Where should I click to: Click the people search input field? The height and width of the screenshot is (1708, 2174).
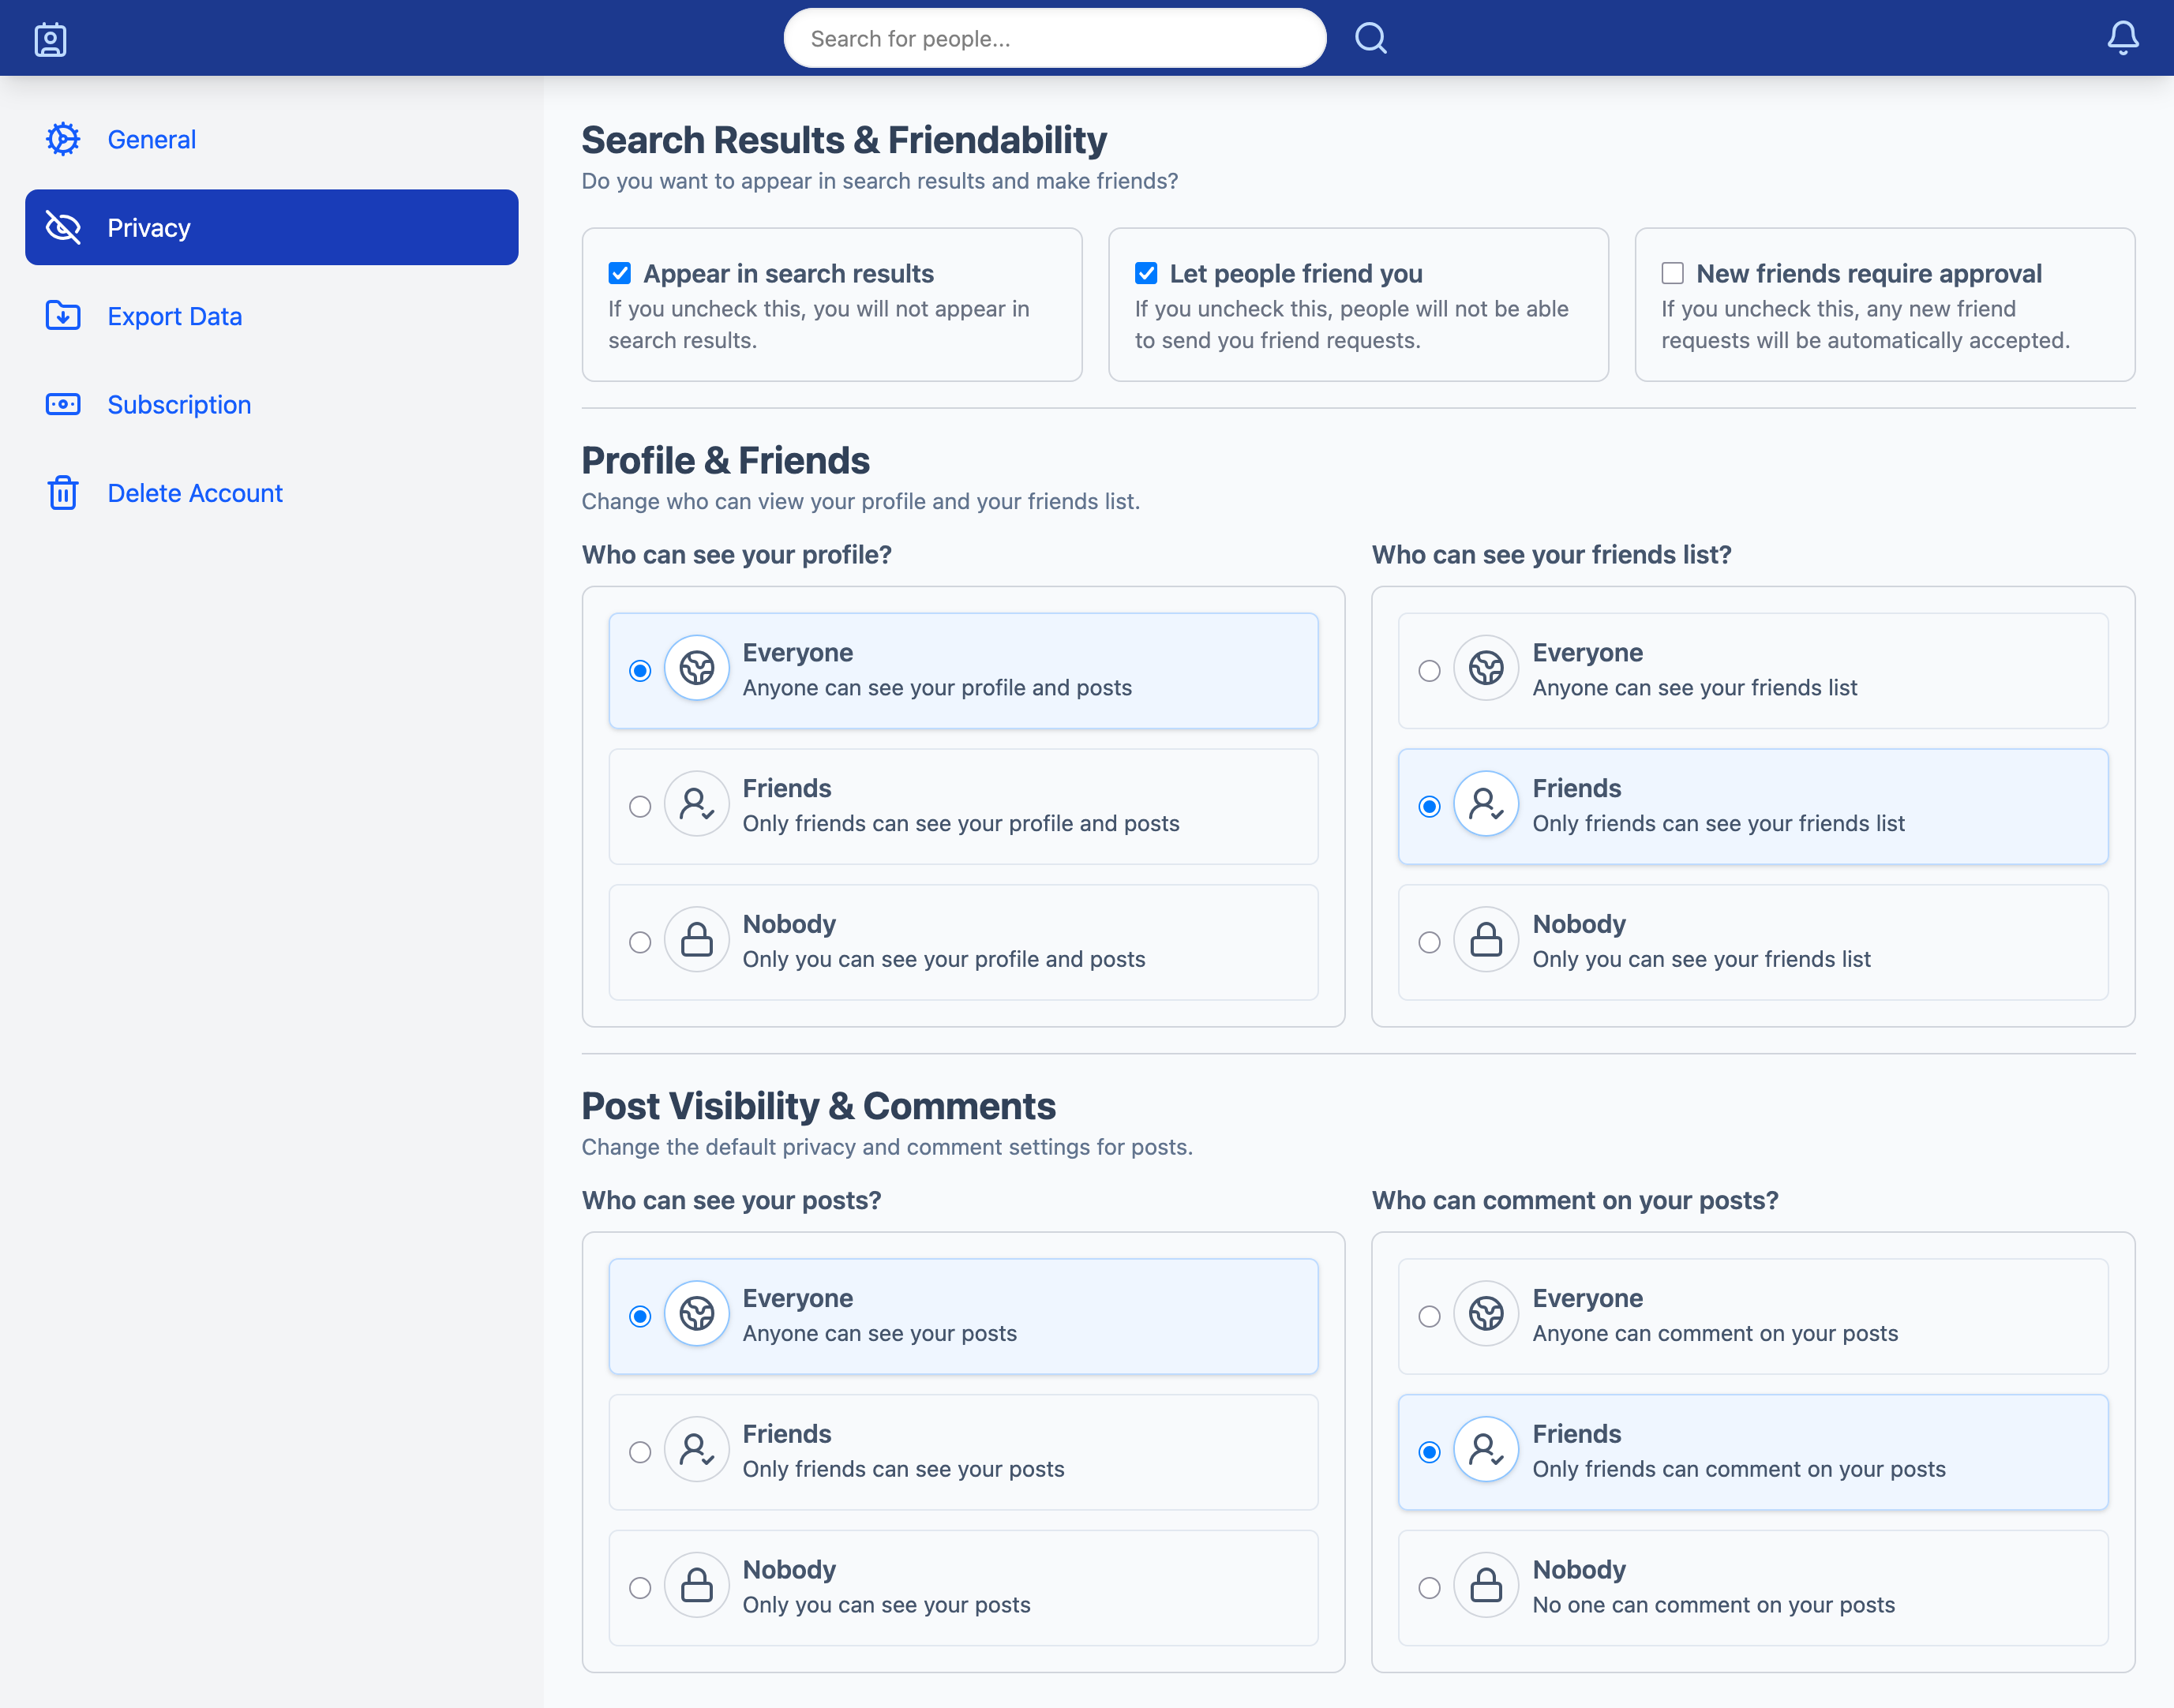[1054, 38]
